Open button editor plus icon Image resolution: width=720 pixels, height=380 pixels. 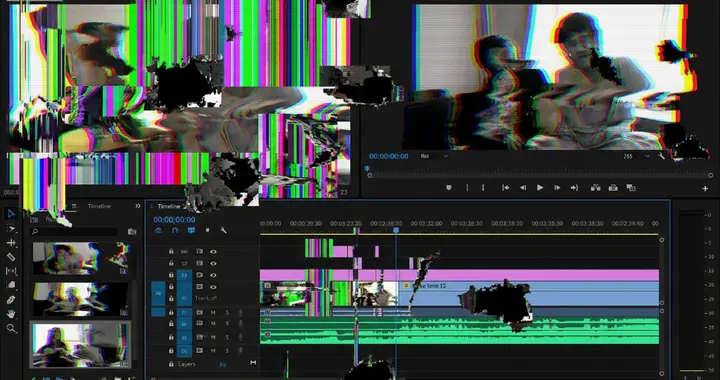705,188
